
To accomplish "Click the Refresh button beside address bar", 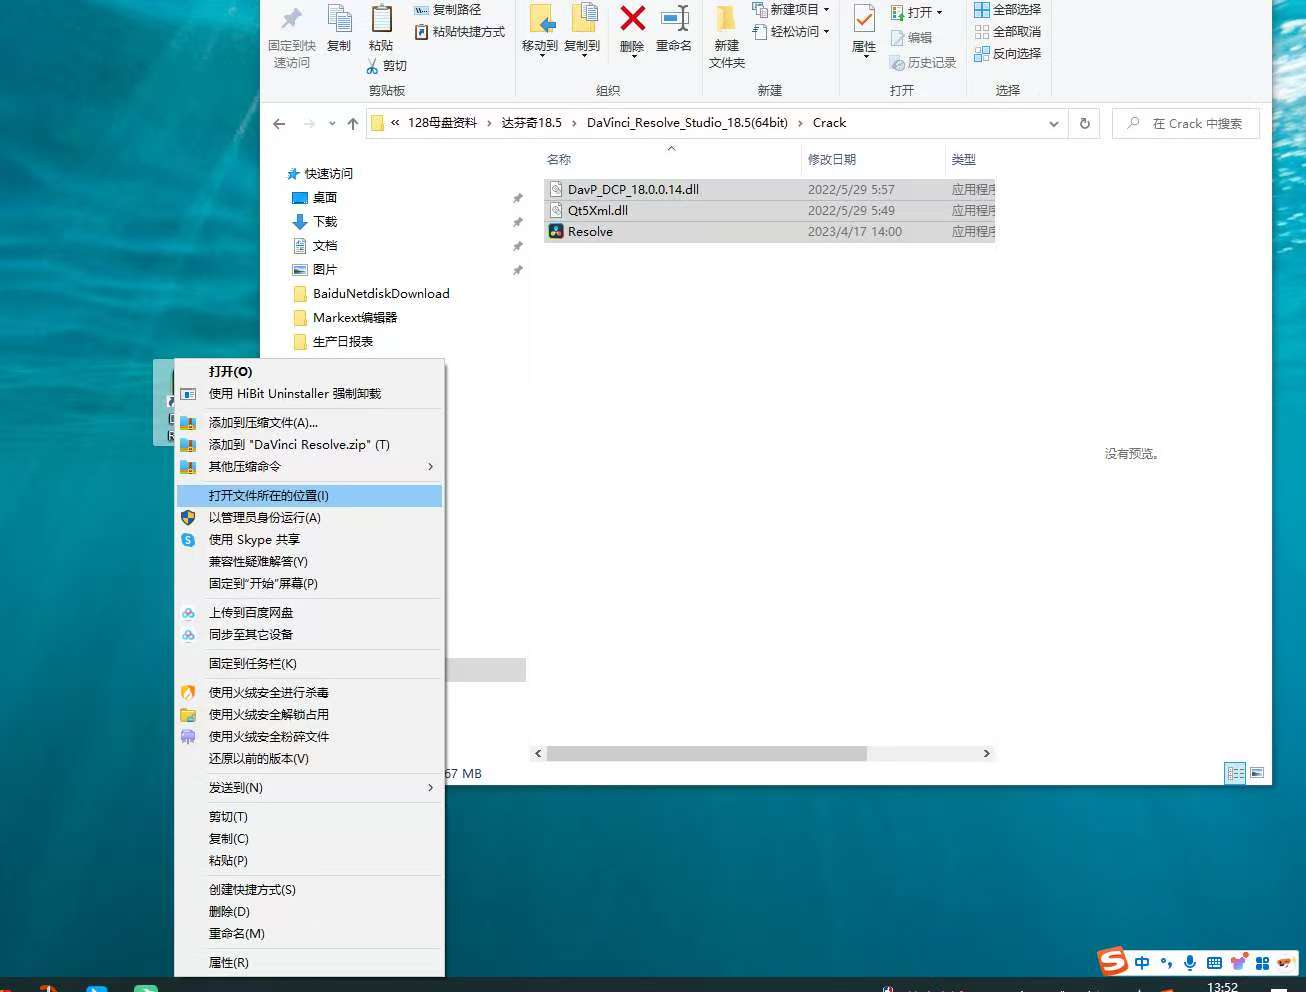I will pos(1084,123).
